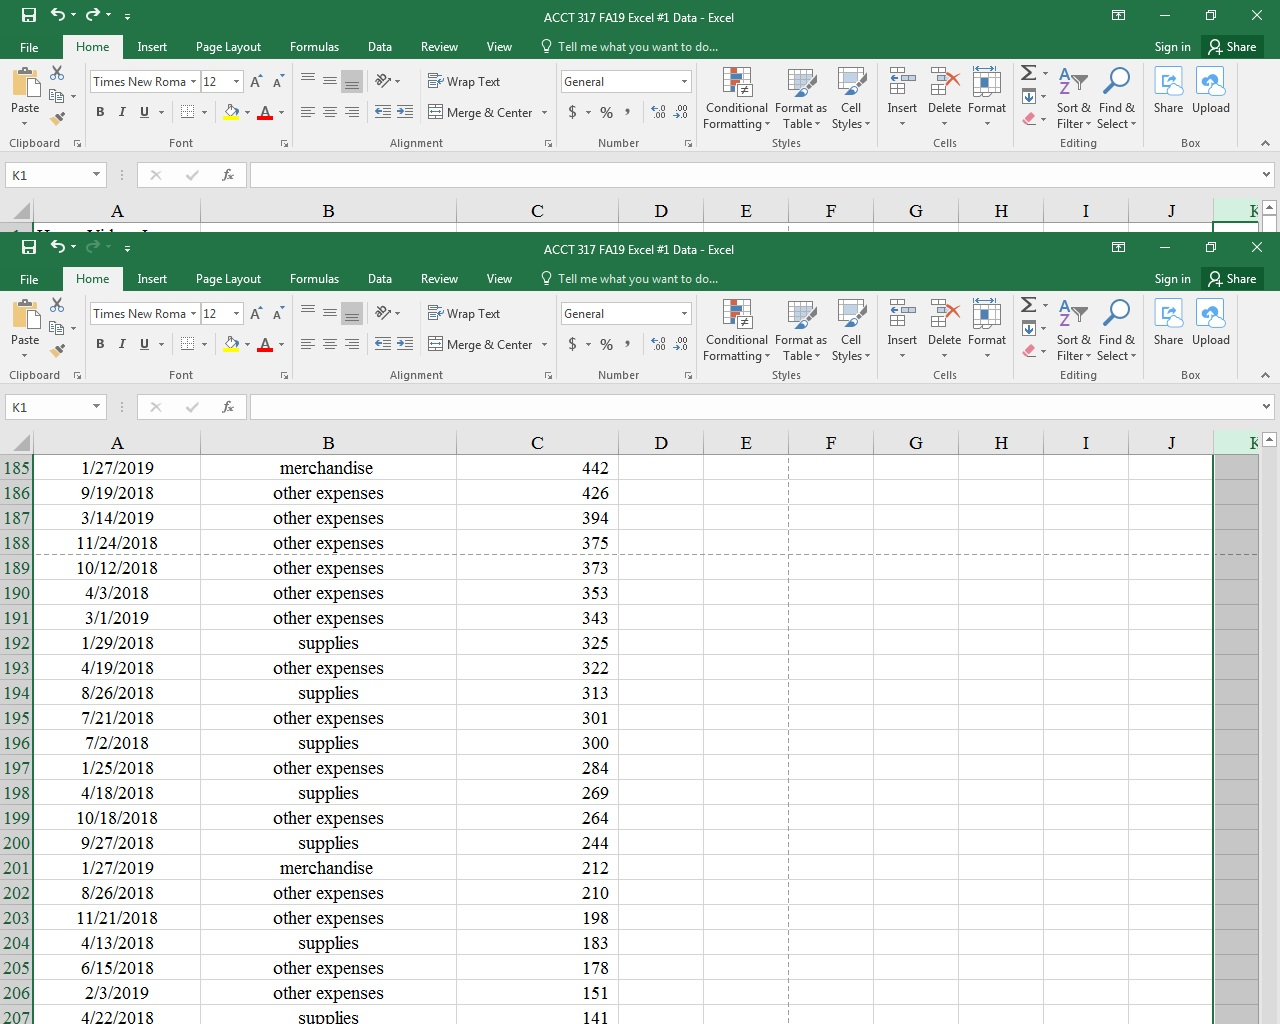Toggle Italic in front window ribbon
The height and width of the screenshot is (1024, 1280).
pyautogui.click(x=122, y=344)
